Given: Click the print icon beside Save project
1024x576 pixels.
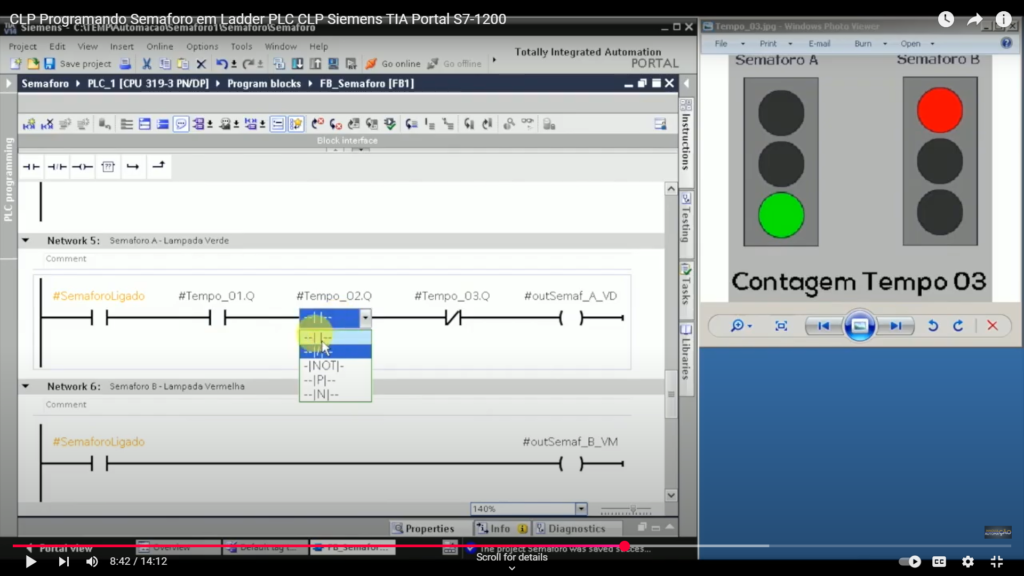Looking at the screenshot, I should 125,63.
